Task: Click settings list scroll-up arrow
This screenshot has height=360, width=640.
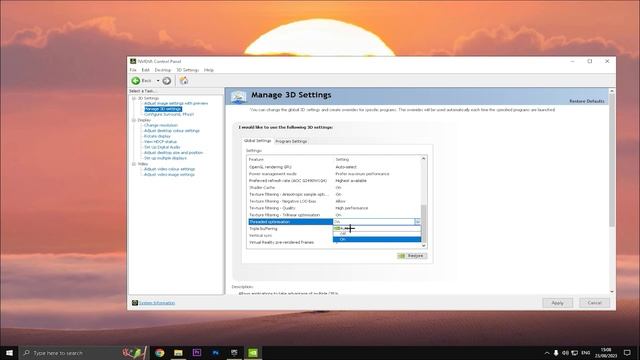Action: [x=424, y=159]
